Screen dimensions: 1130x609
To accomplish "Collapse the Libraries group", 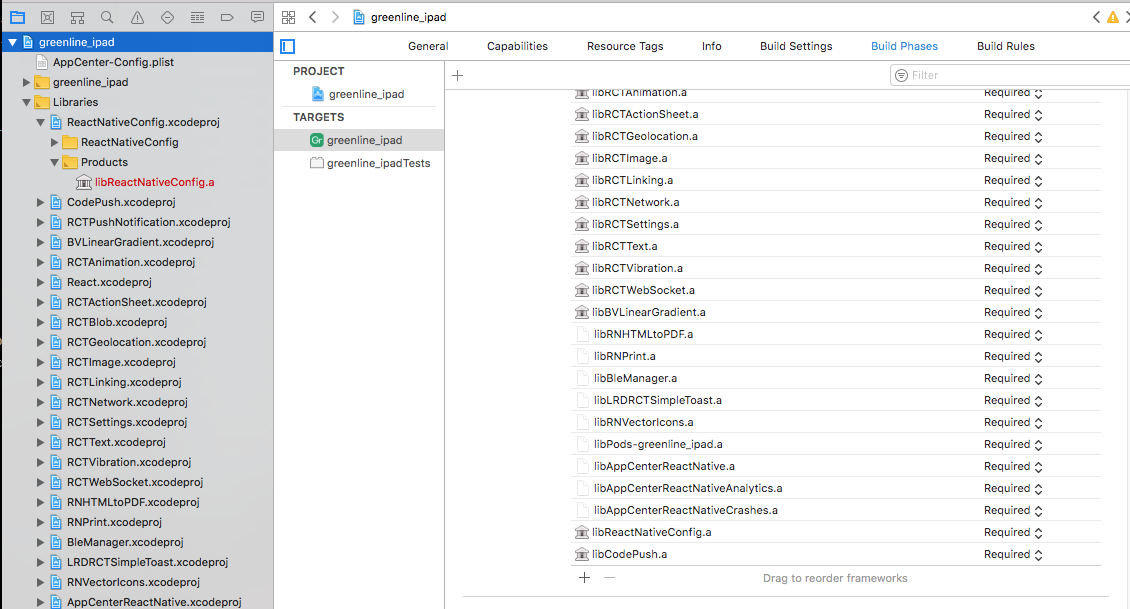I will (x=27, y=102).
